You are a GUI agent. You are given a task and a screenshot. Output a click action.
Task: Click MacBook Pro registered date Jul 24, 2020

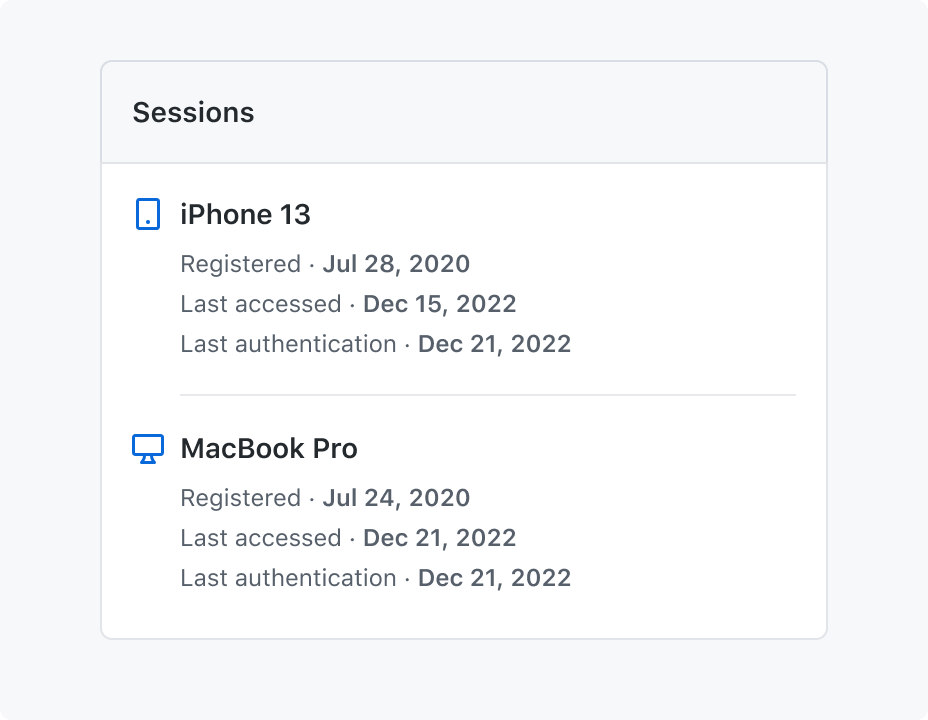[396, 498]
